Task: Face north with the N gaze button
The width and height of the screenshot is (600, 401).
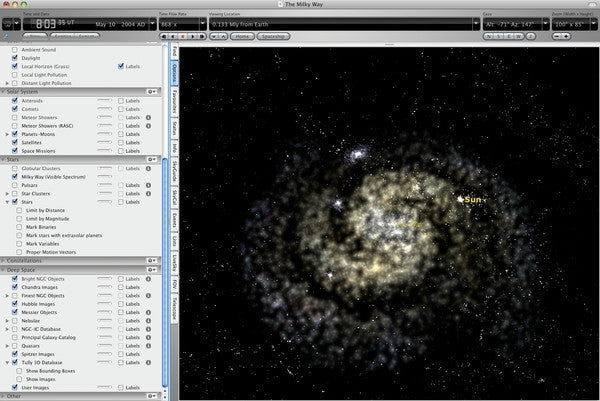Action: coord(488,36)
